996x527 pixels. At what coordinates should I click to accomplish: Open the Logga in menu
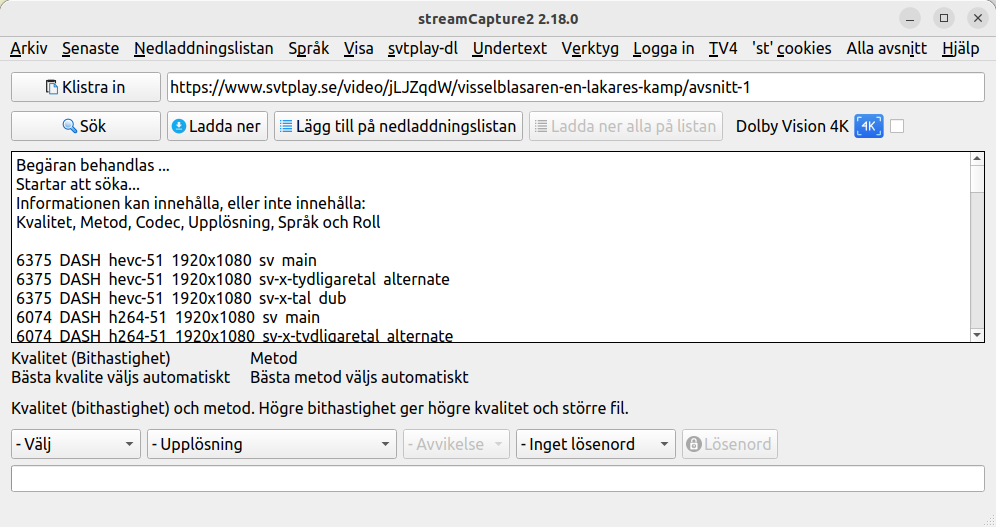pos(663,48)
